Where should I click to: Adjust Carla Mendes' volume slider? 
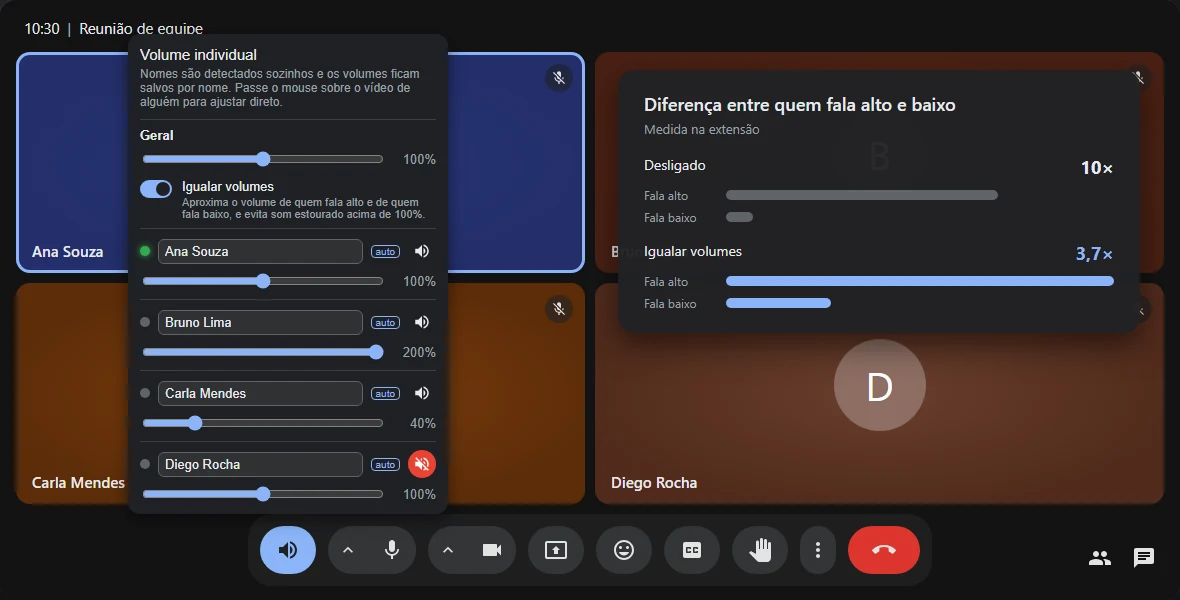[263, 423]
